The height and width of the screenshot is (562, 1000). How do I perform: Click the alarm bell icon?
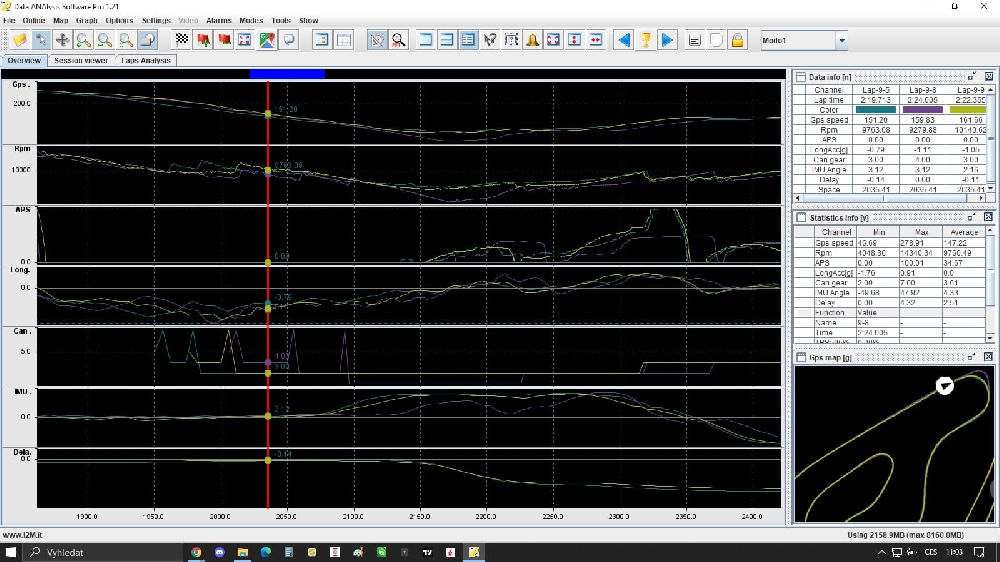tap(532, 40)
